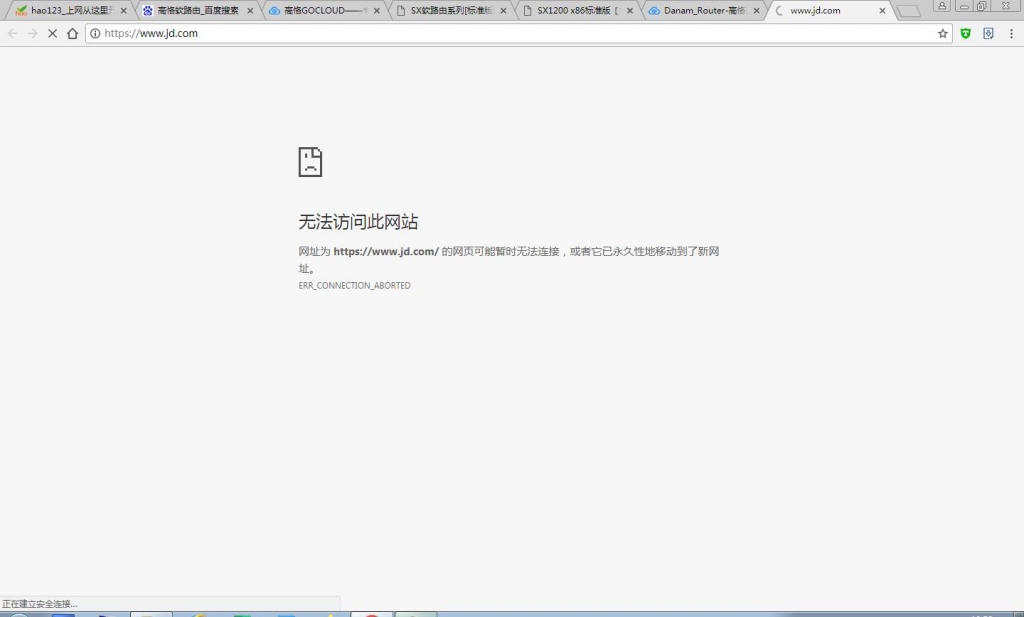Screen dimensions: 1024x617
Task: Close the Danam_Router tab
Action: point(757,10)
